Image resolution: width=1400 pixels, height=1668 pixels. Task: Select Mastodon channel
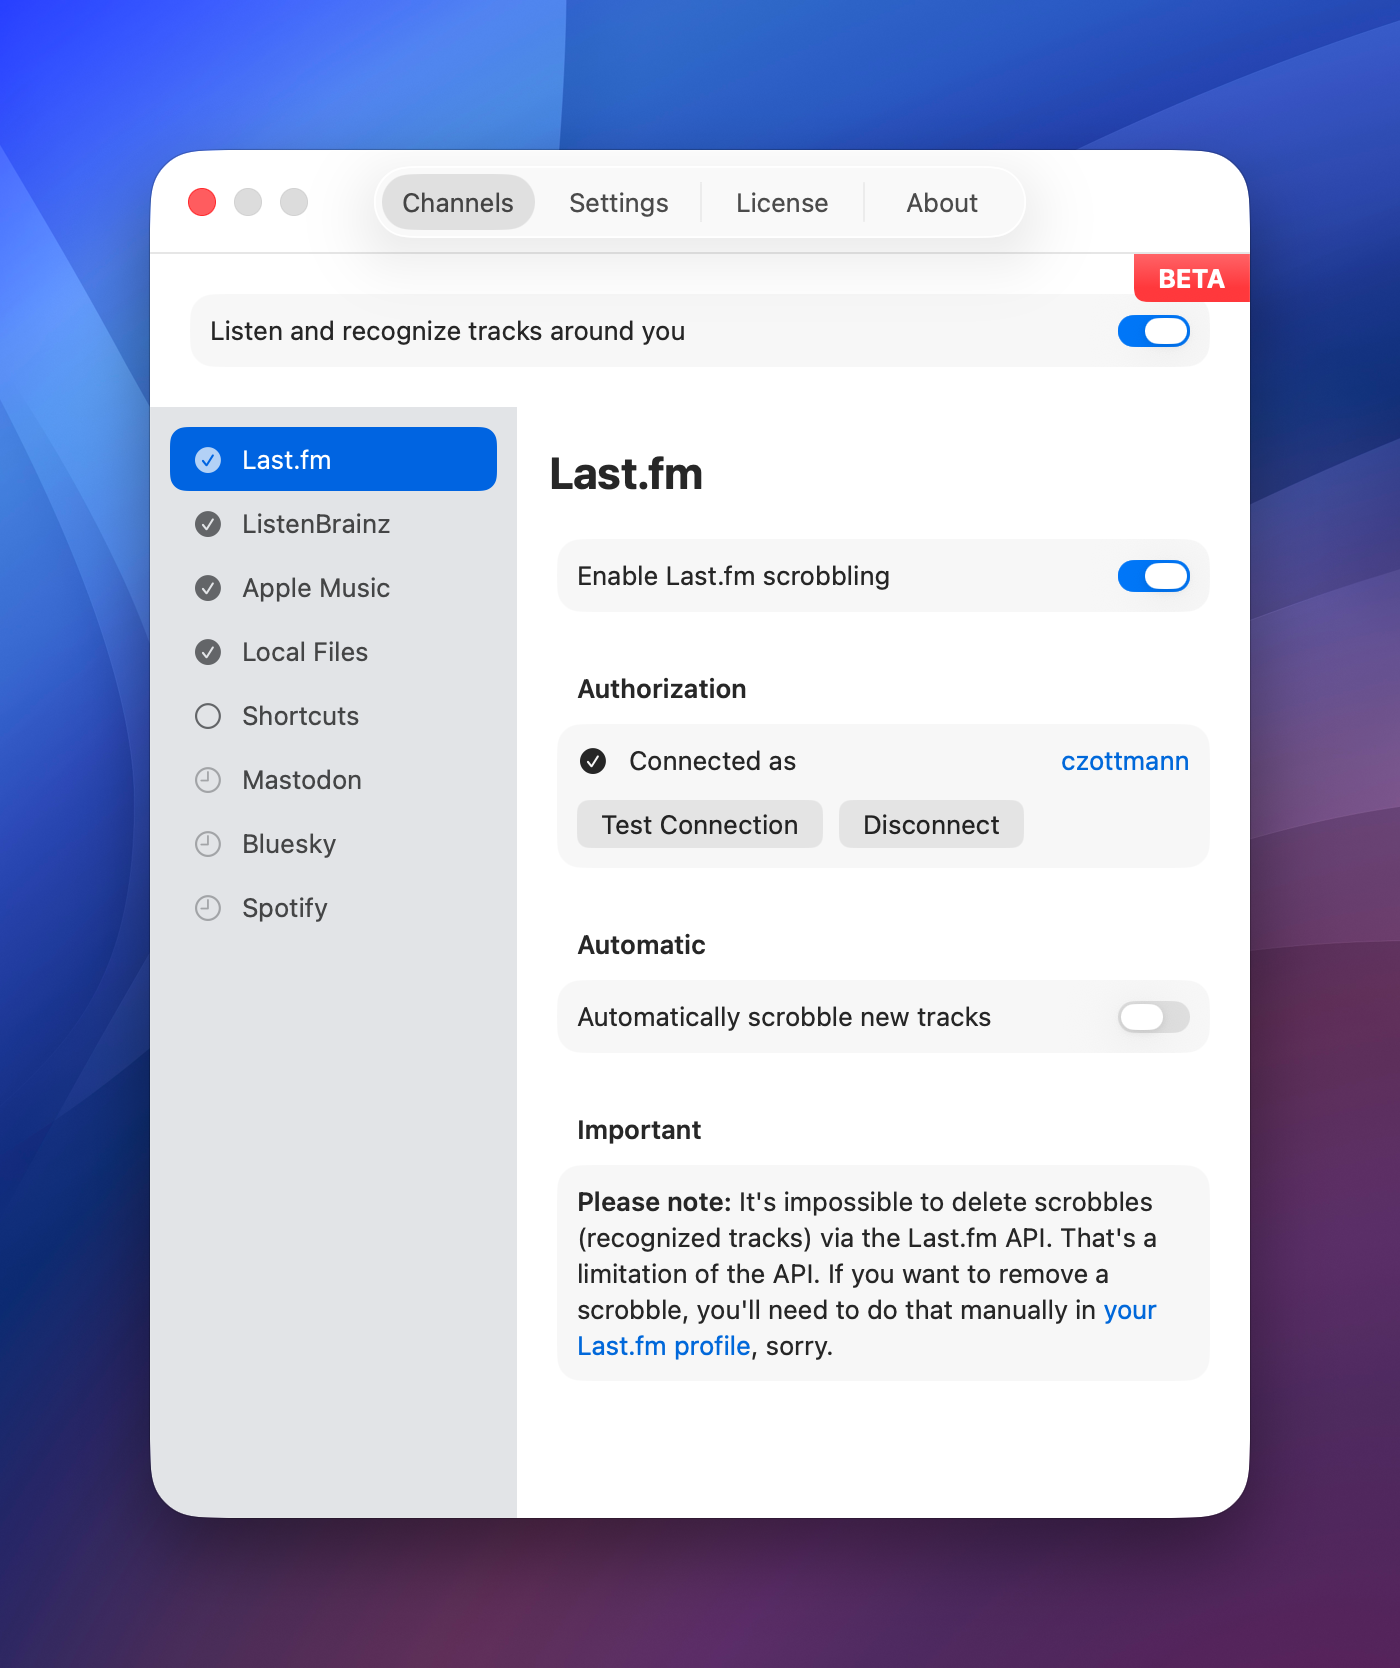point(333,780)
